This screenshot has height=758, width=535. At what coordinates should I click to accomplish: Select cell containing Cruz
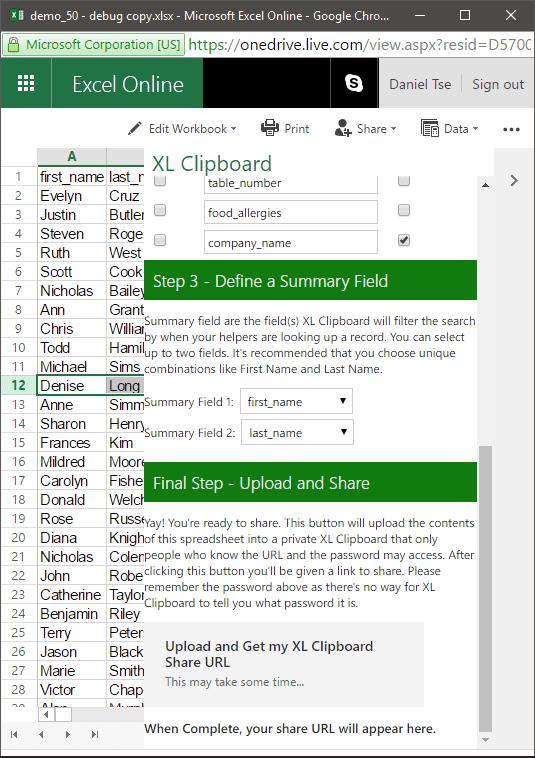126,195
